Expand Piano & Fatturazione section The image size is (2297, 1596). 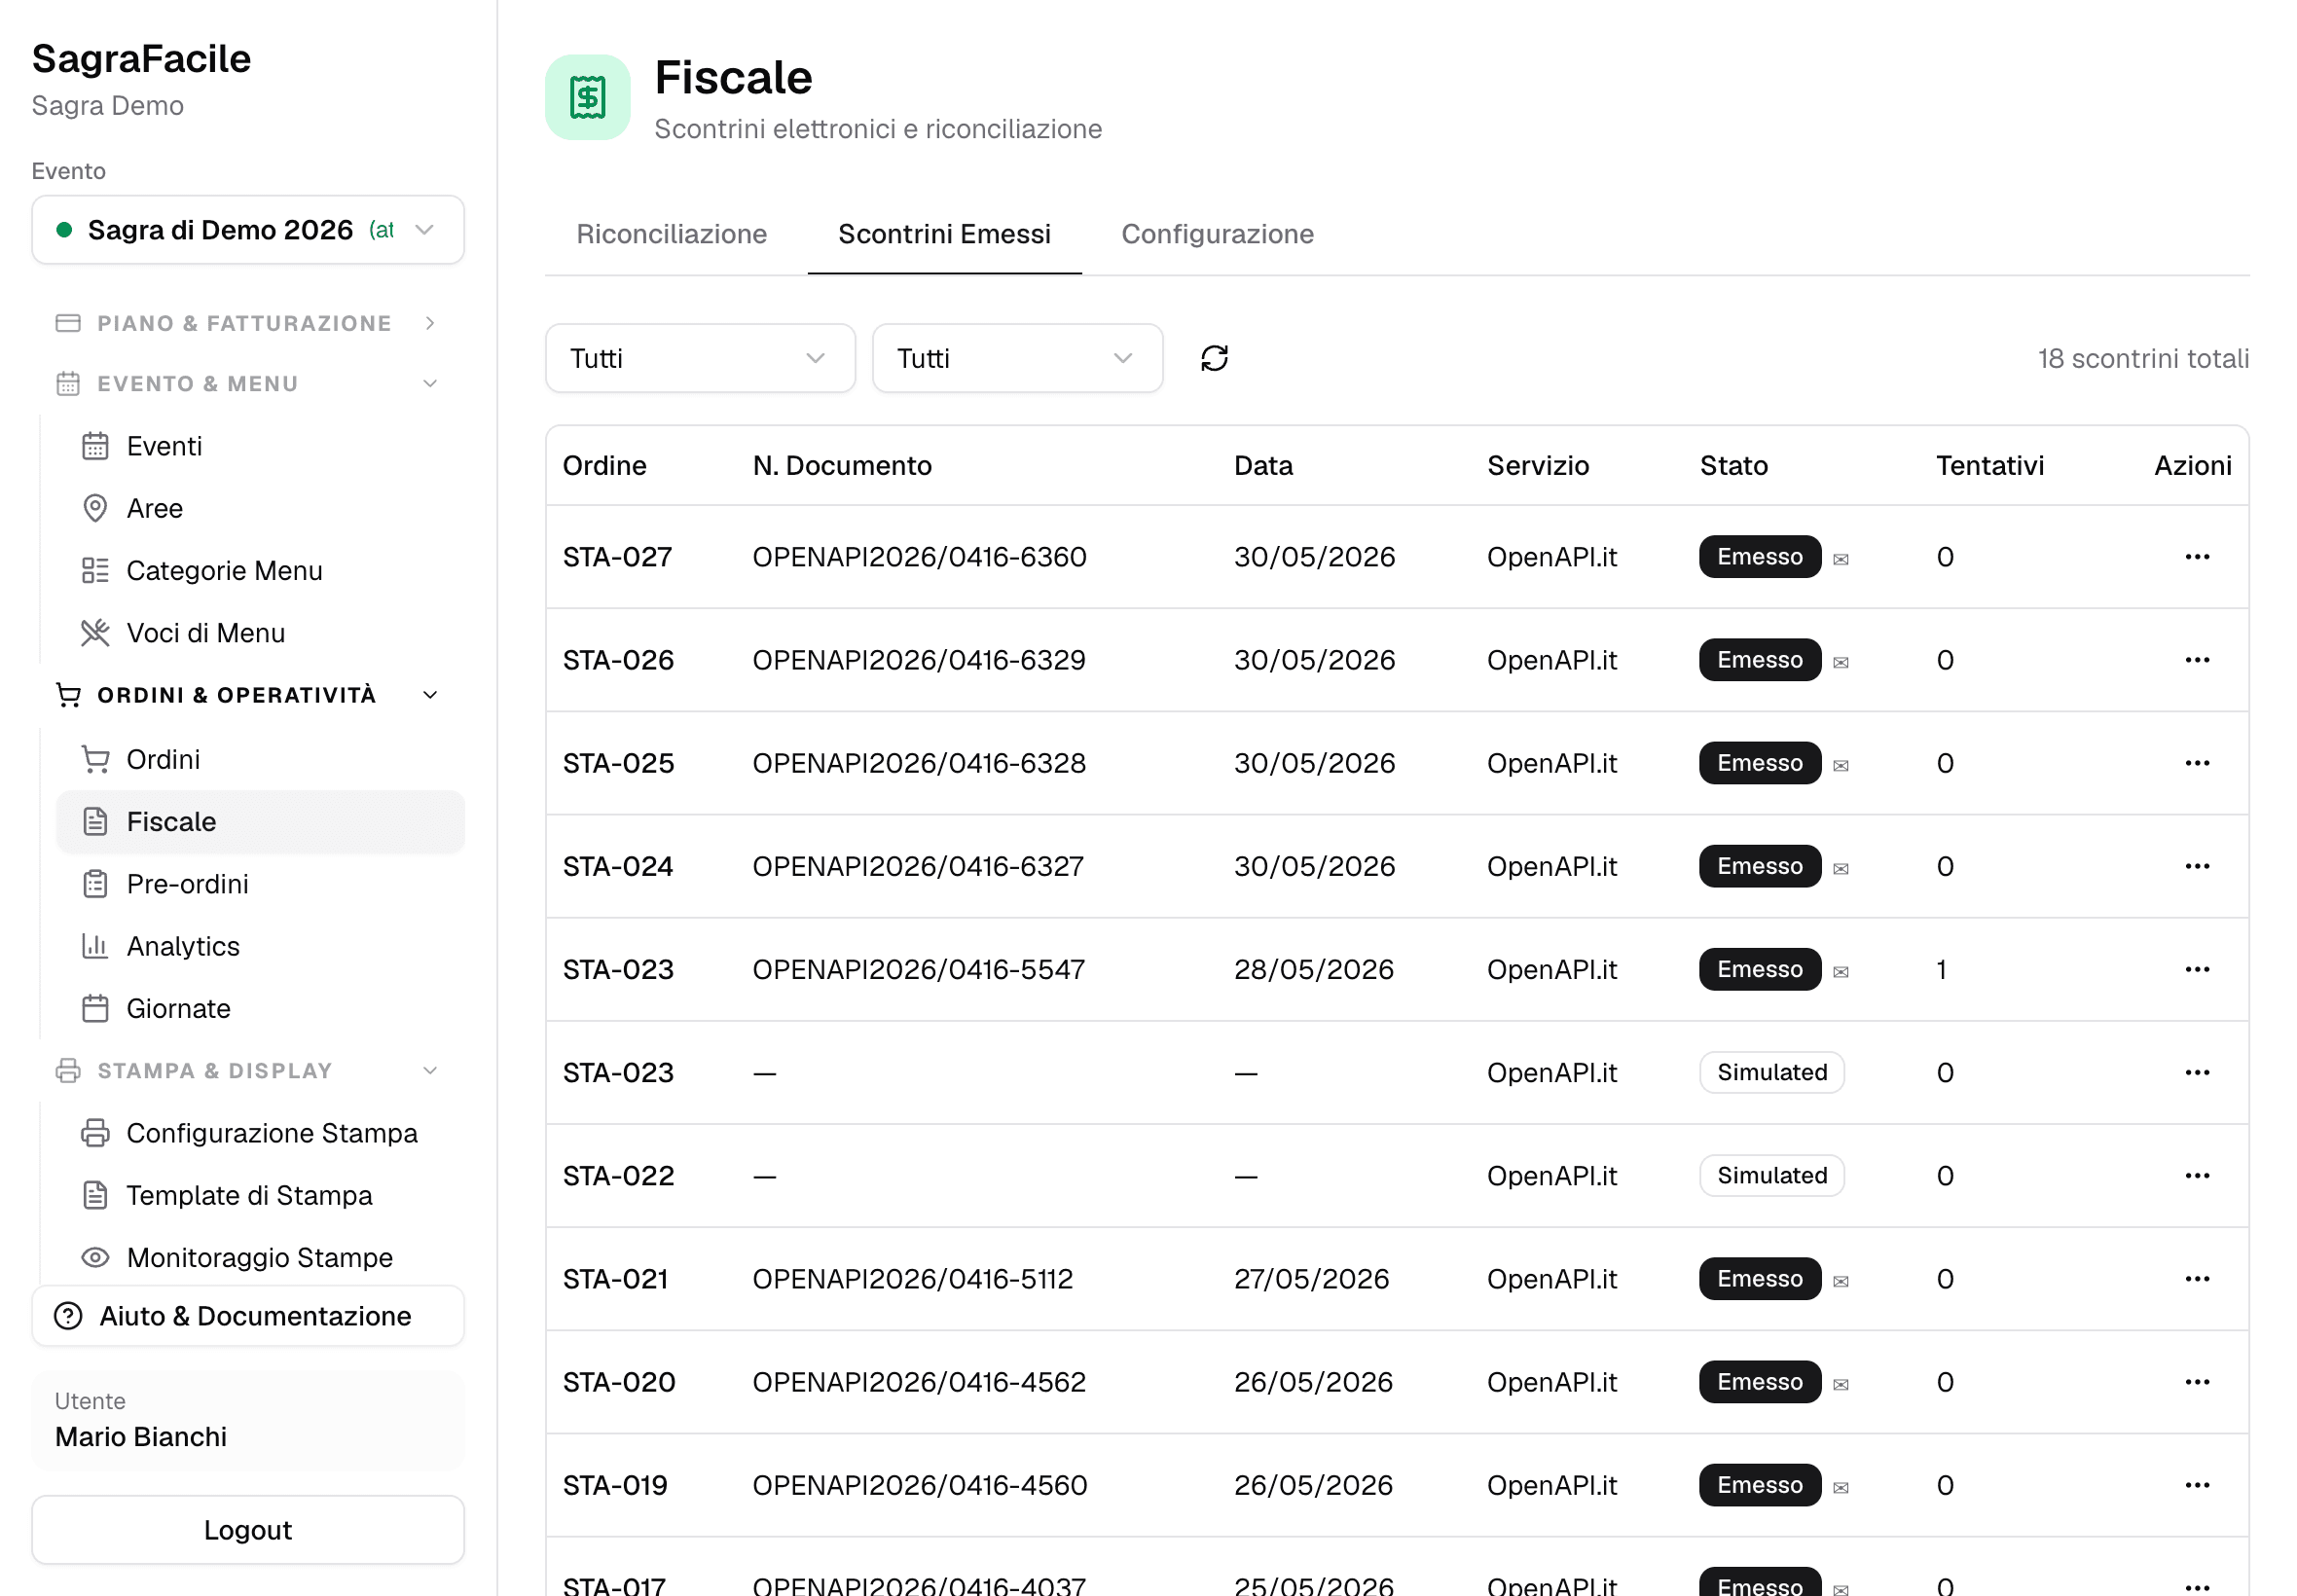(x=247, y=323)
